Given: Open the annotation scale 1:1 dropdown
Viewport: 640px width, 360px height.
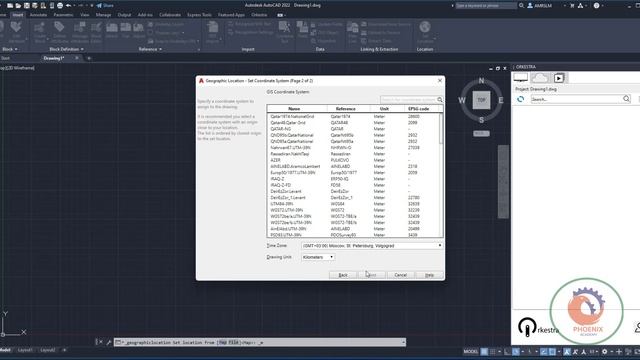Looking at the screenshot, I should (593, 351).
